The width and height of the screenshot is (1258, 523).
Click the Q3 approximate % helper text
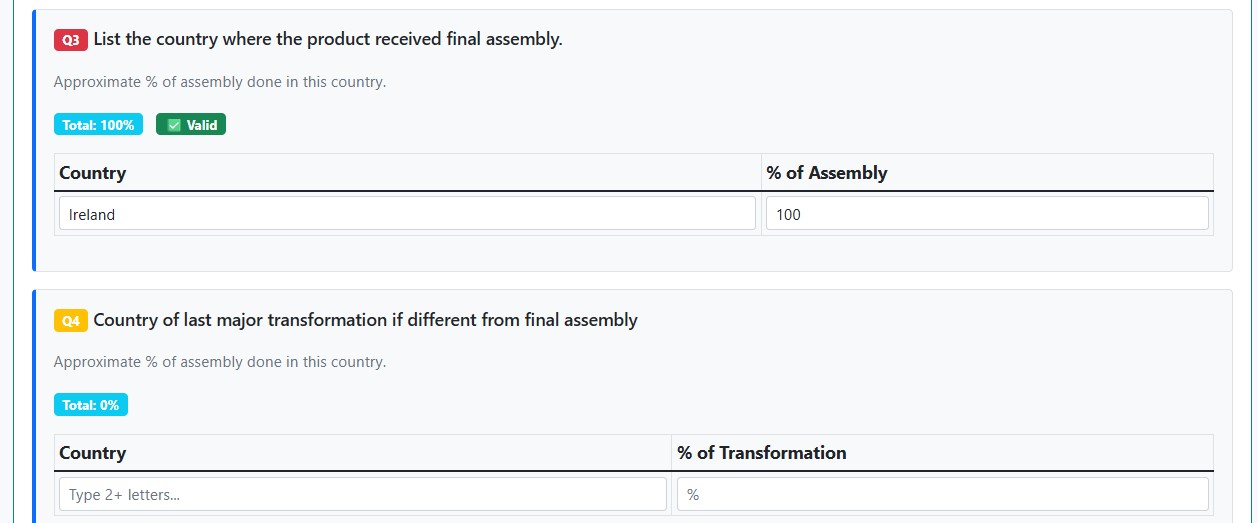click(x=220, y=82)
